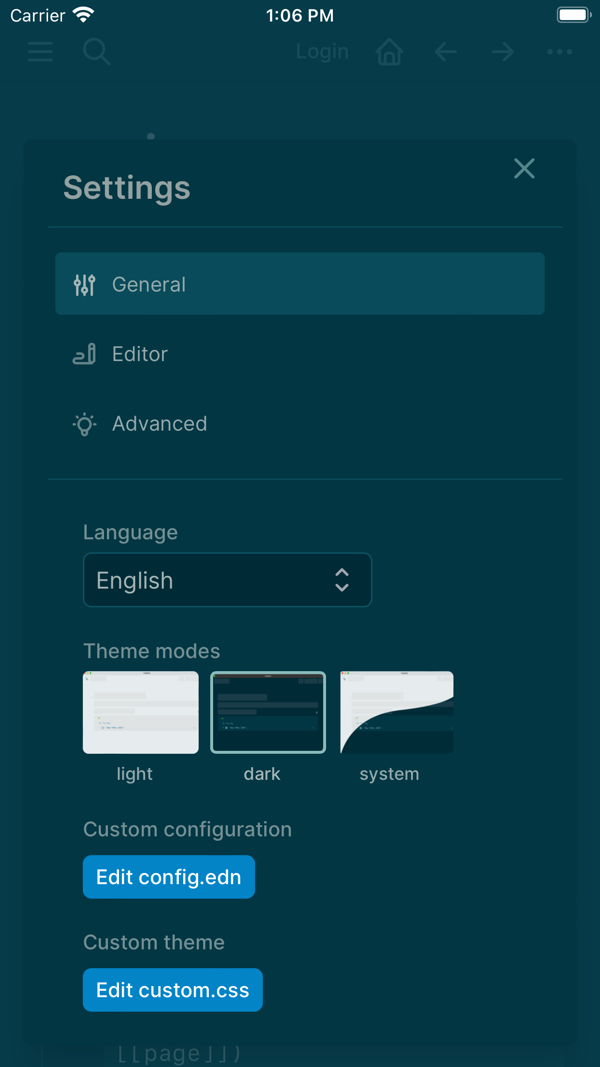Click the Edit config.edn button
This screenshot has width=600, height=1067.
[169, 877]
